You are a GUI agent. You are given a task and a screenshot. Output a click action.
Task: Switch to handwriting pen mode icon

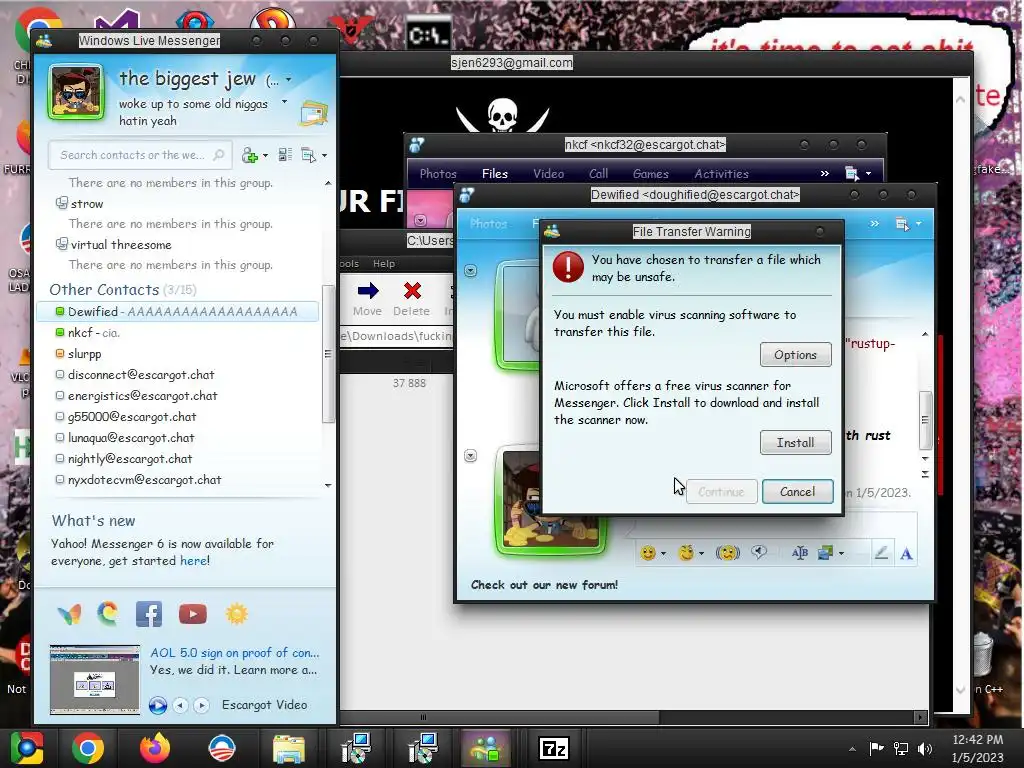[881, 553]
